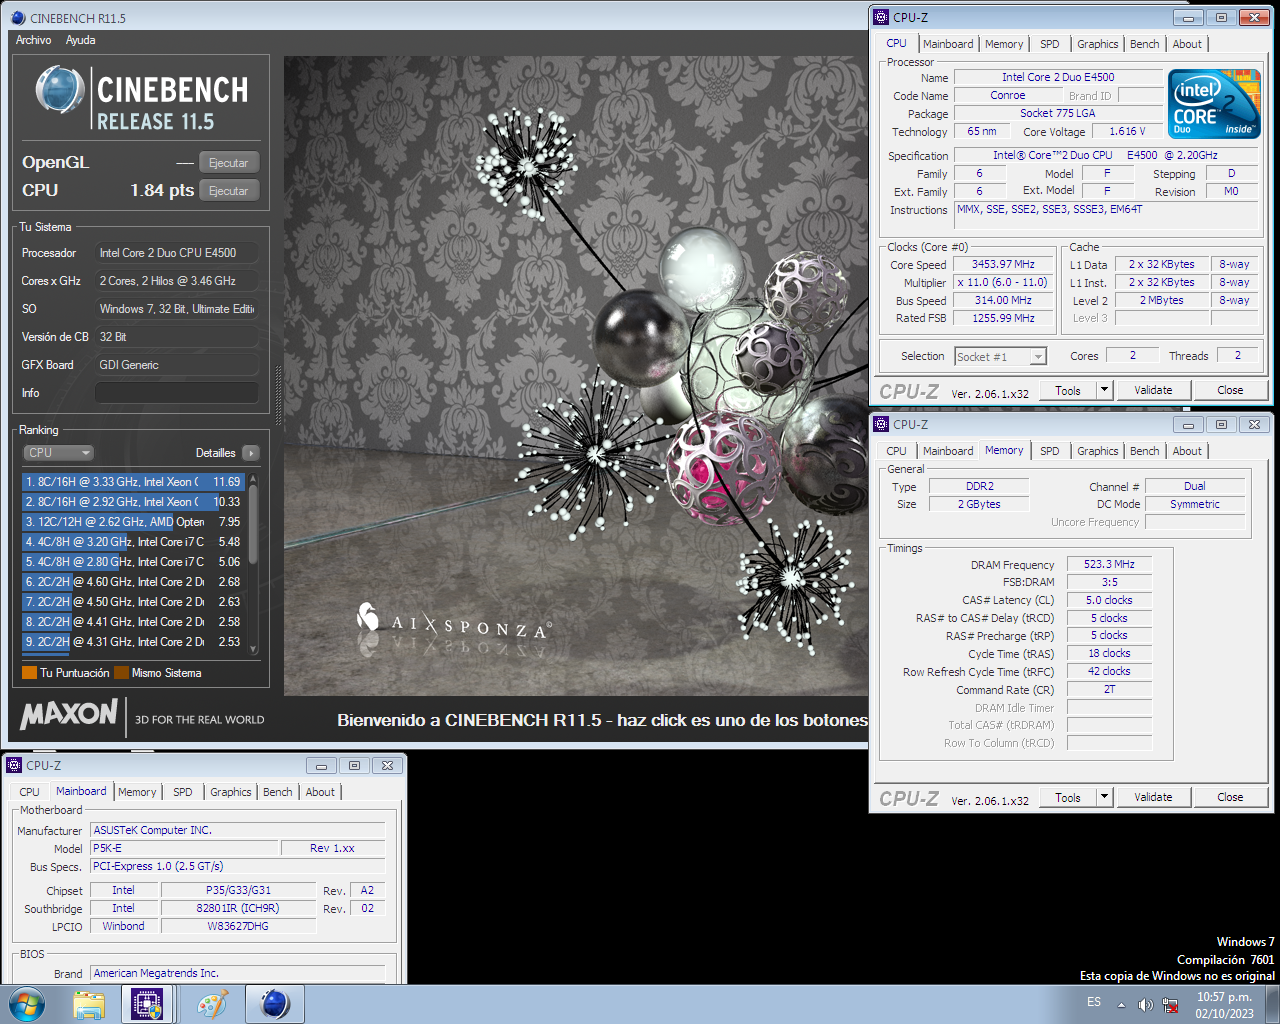Click Tools button in top CPU-Z
Screen dimensions: 1280x1024
1068,391
